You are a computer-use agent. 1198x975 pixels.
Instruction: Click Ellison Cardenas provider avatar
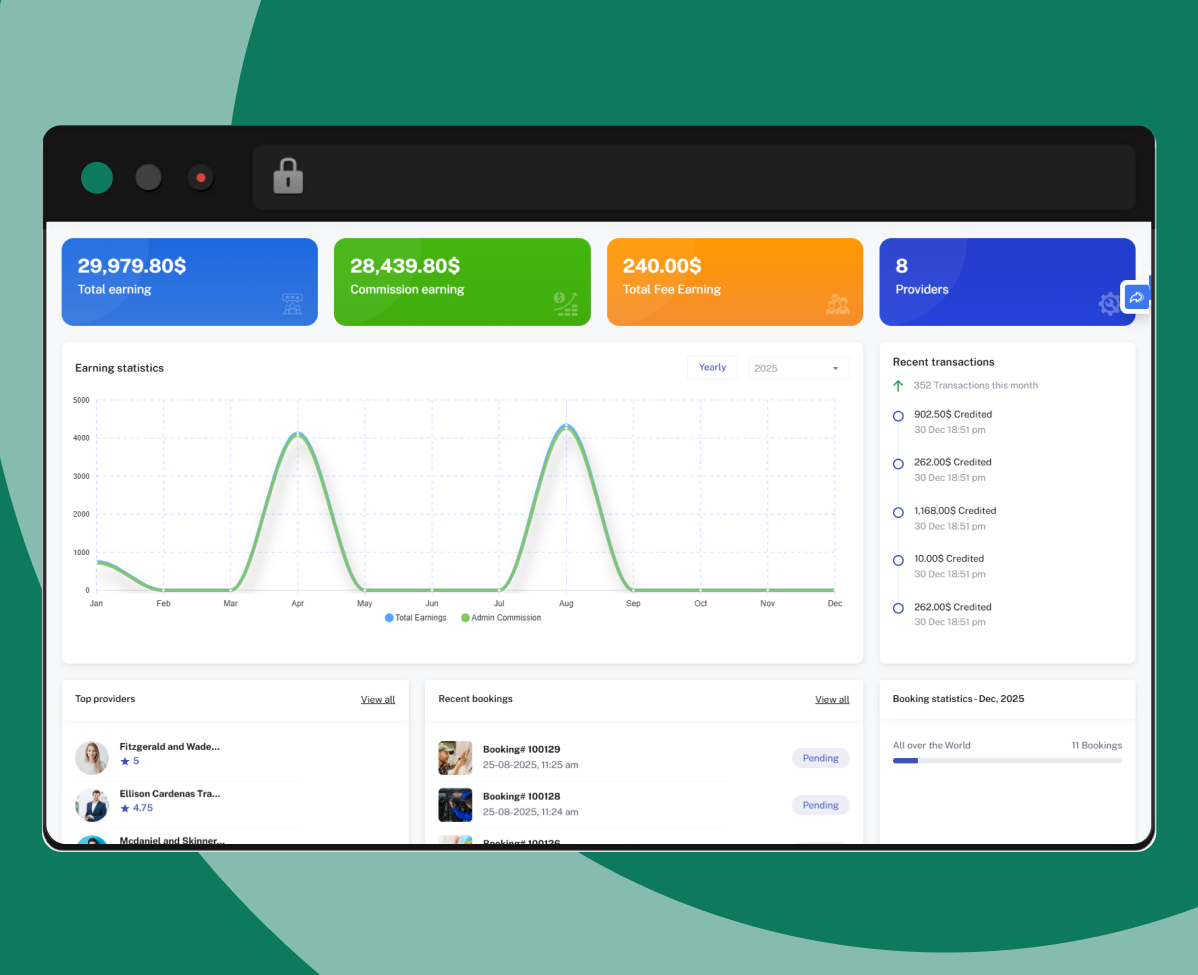92,805
